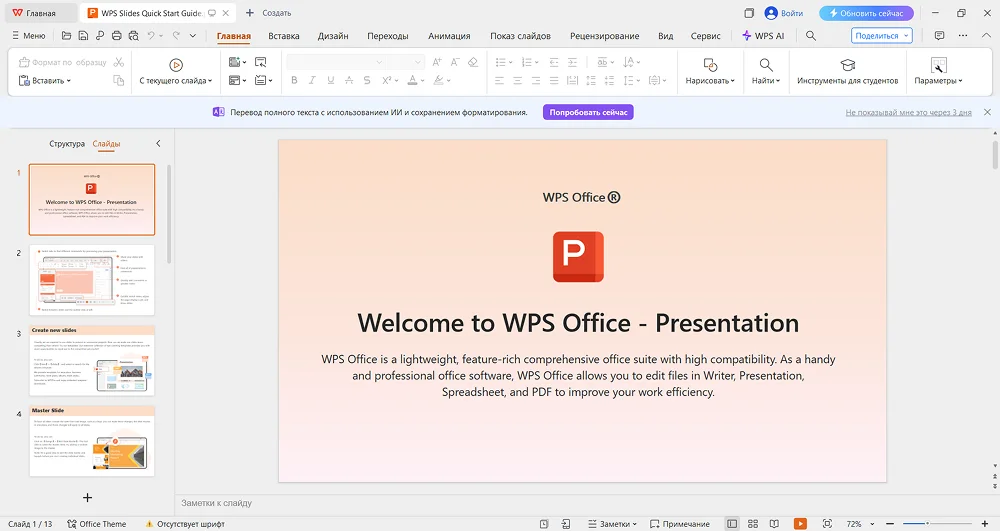
Task: Clear formatting with the eraser icon
Action: [x=473, y=62]
